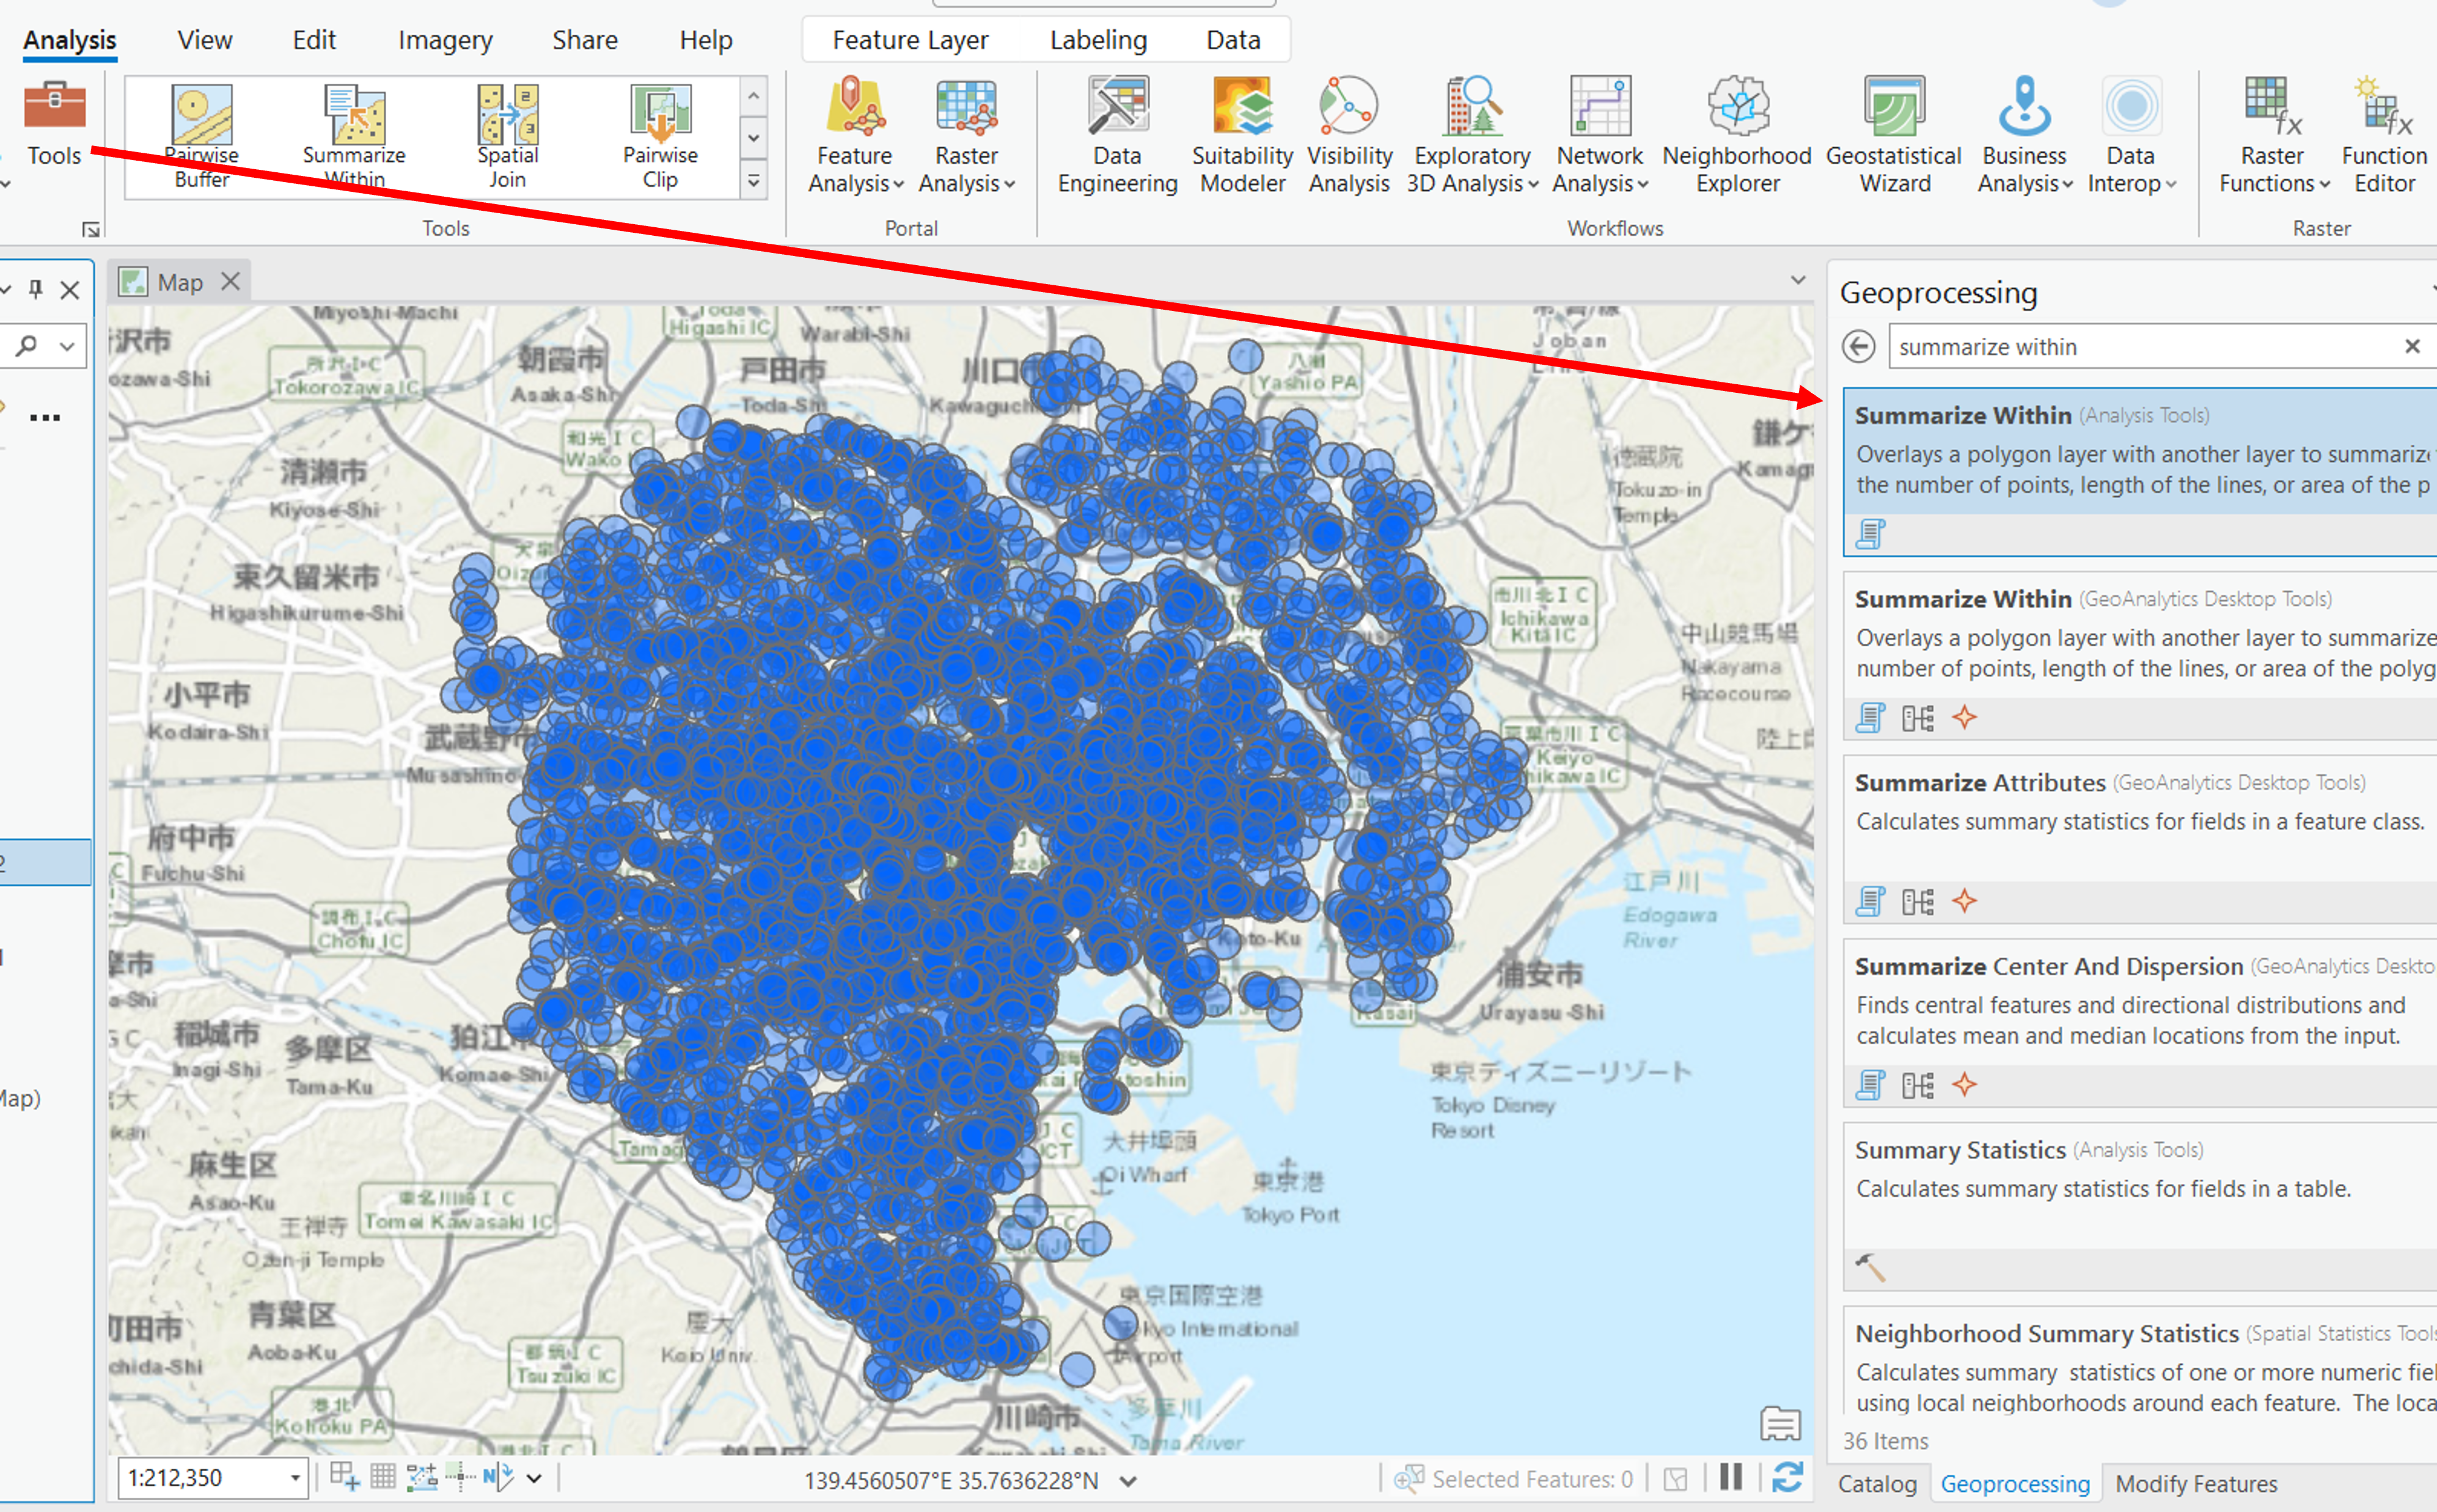
Task: Open the coordinate display format dropdown
Action: (x=1128, y=1481)
